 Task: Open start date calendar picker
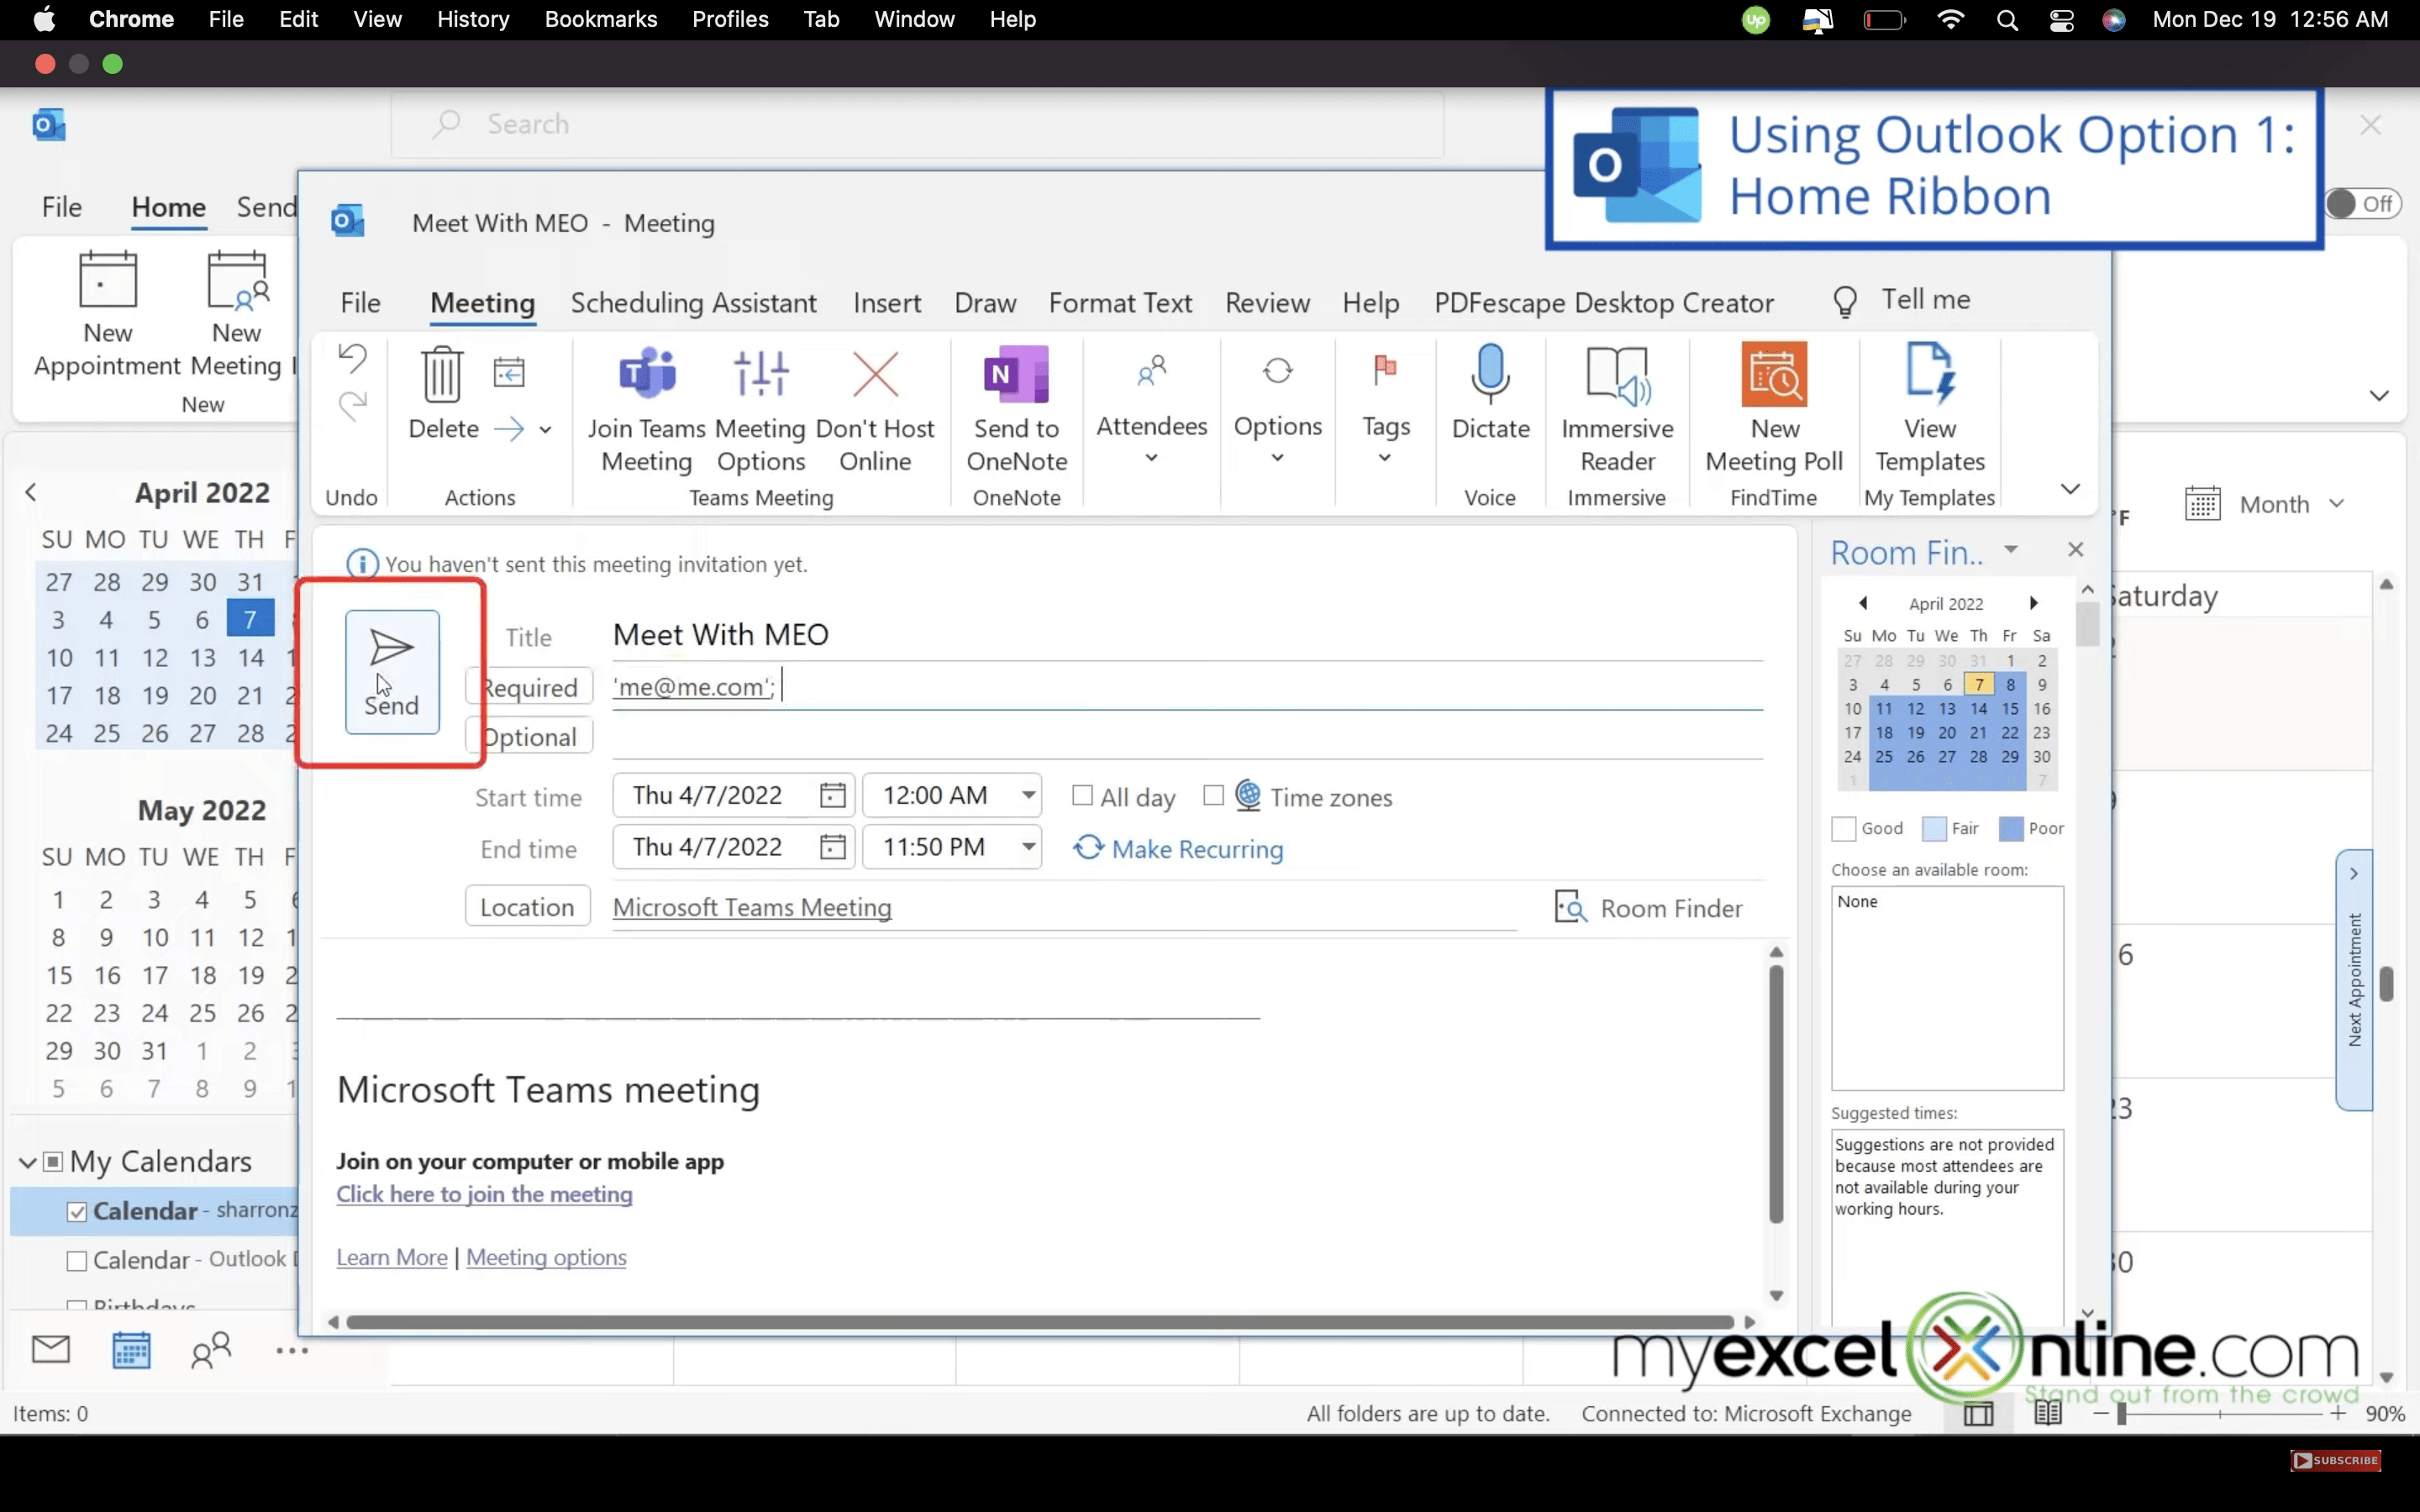click(x=832, y=796)
